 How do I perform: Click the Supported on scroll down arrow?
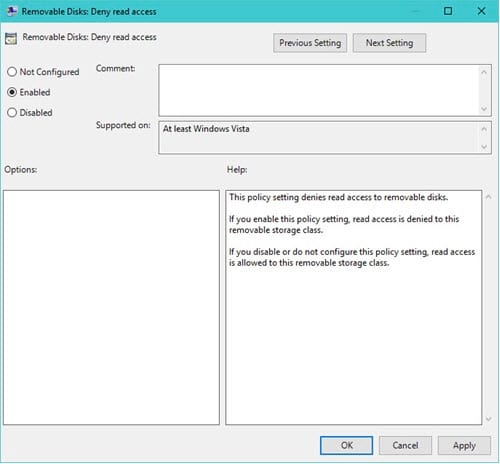pyautogui.click(x=484, y=147)
